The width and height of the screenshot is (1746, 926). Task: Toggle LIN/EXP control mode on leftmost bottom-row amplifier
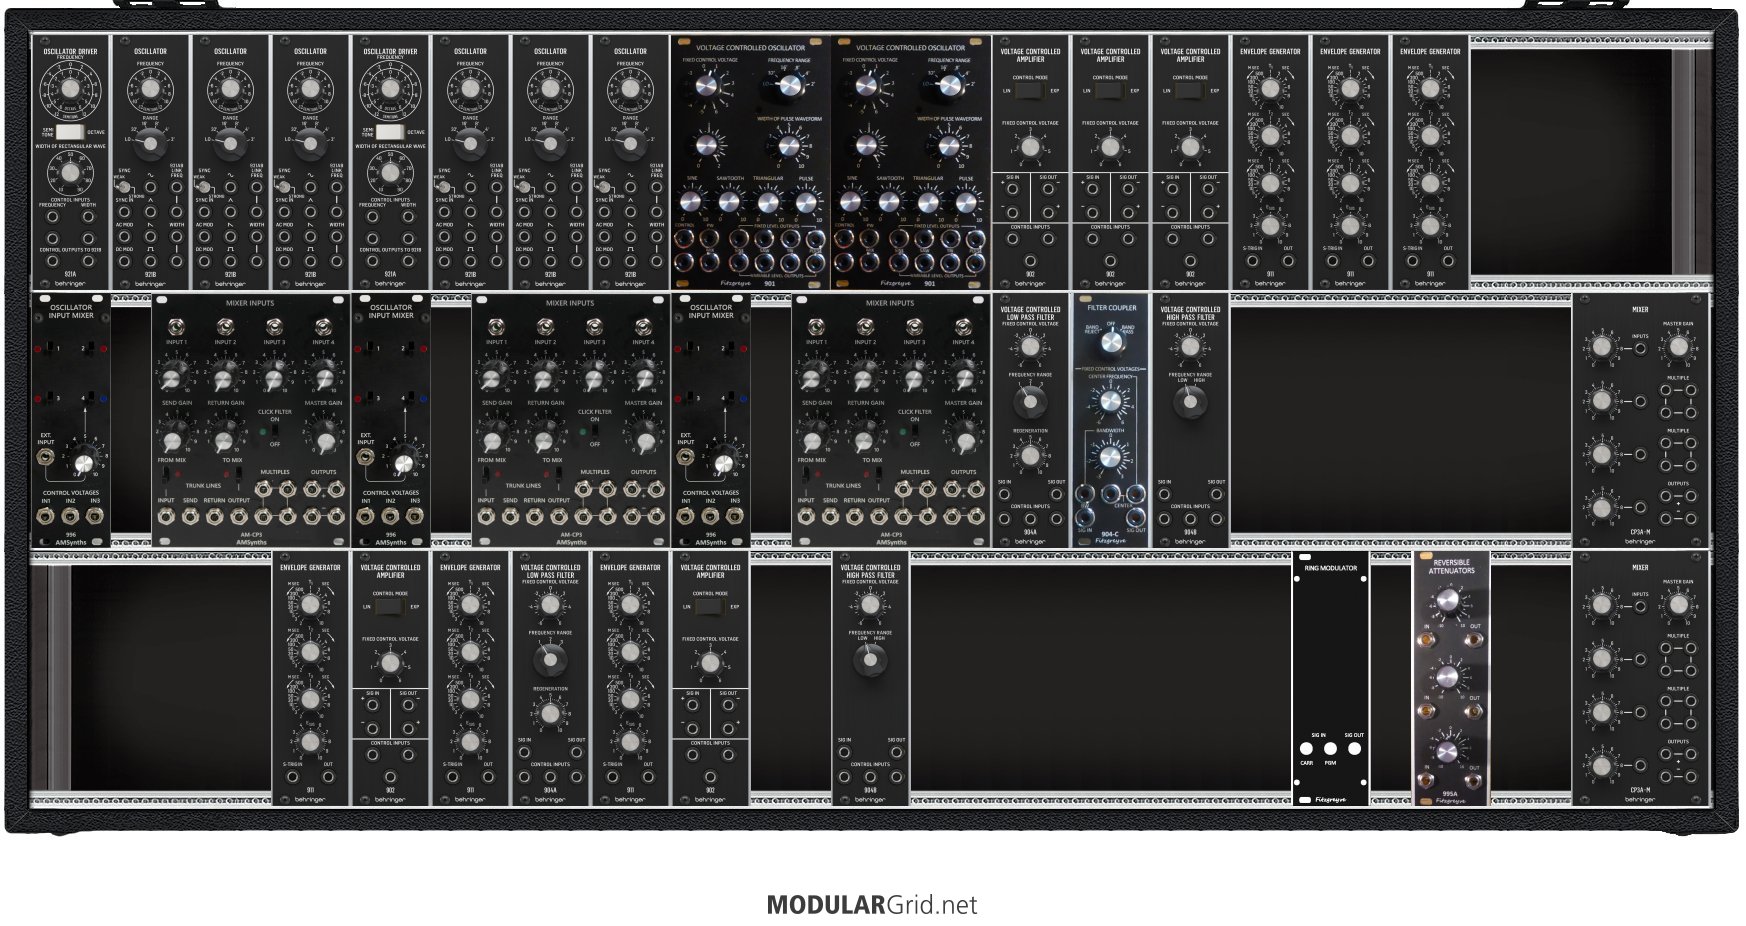click(390, 607)
